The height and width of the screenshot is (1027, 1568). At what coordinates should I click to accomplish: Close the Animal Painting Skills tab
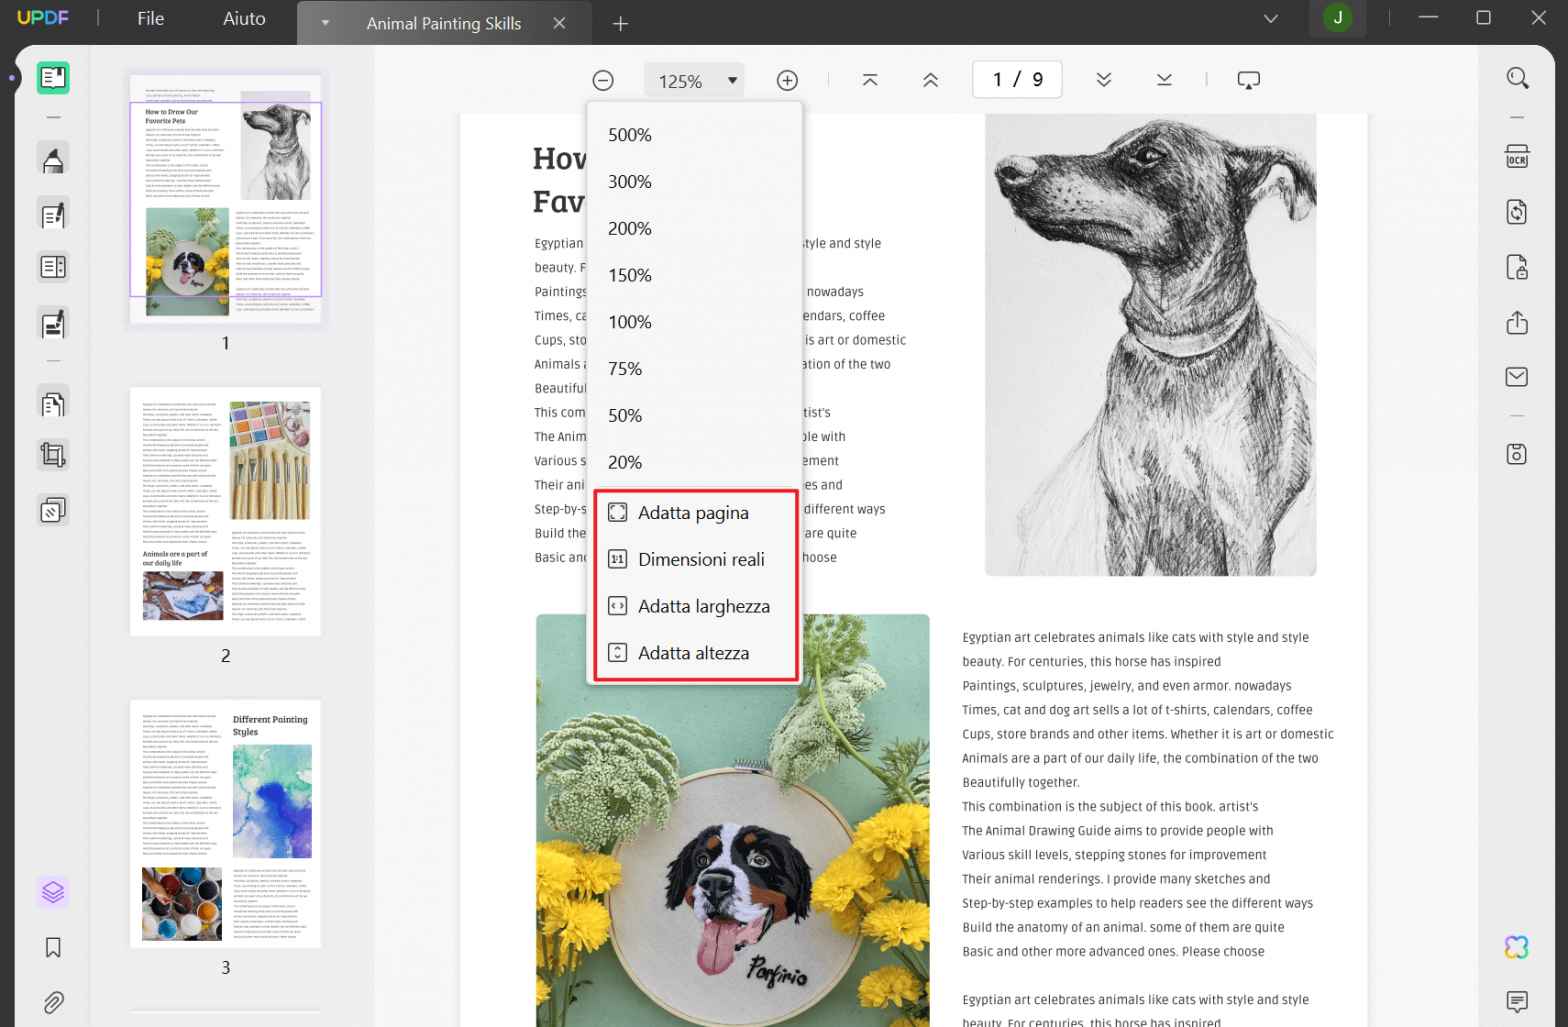(560, 23)
